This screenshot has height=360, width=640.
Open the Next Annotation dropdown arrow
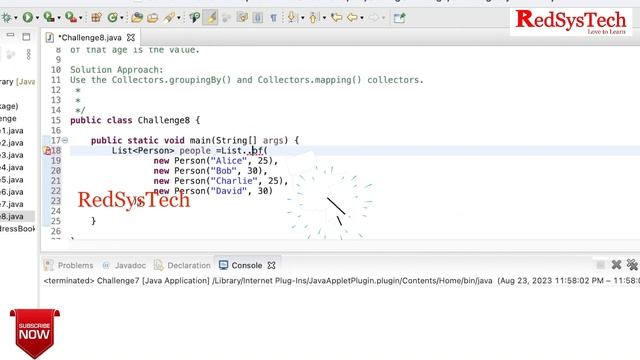302,18
